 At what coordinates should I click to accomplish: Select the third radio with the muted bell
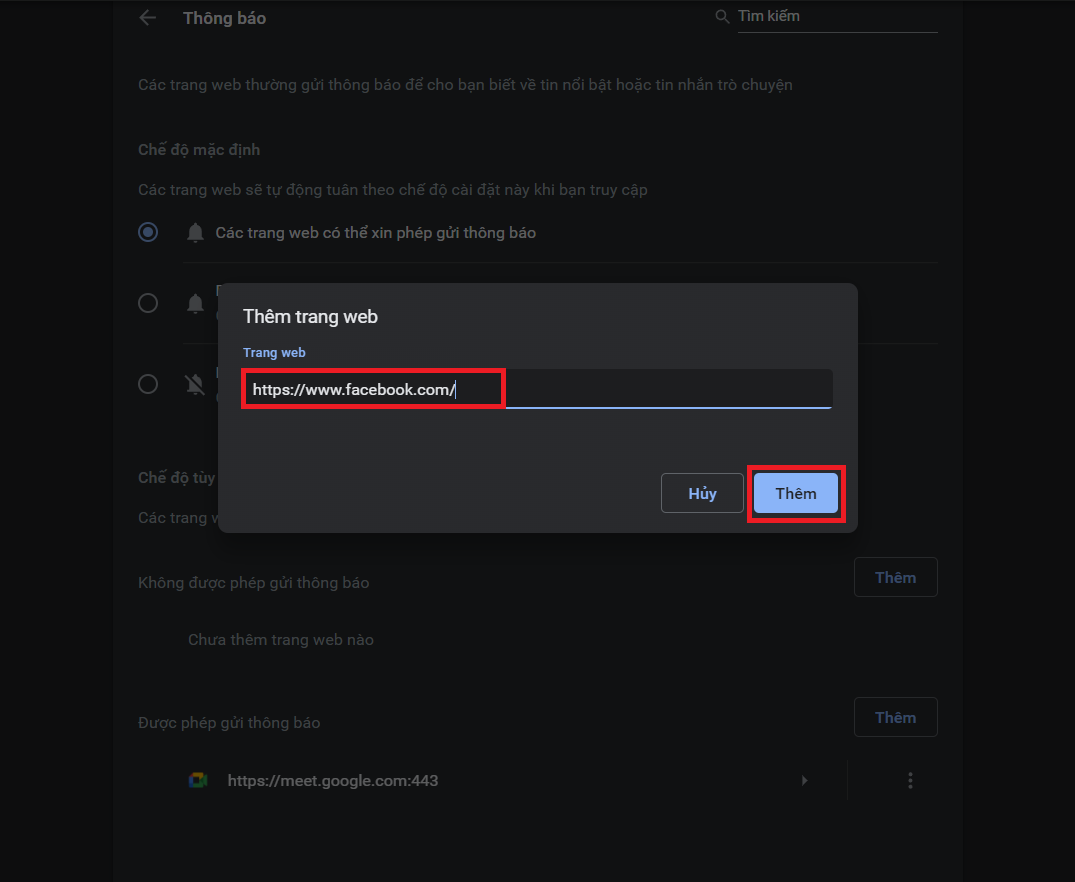click(148, 384)
